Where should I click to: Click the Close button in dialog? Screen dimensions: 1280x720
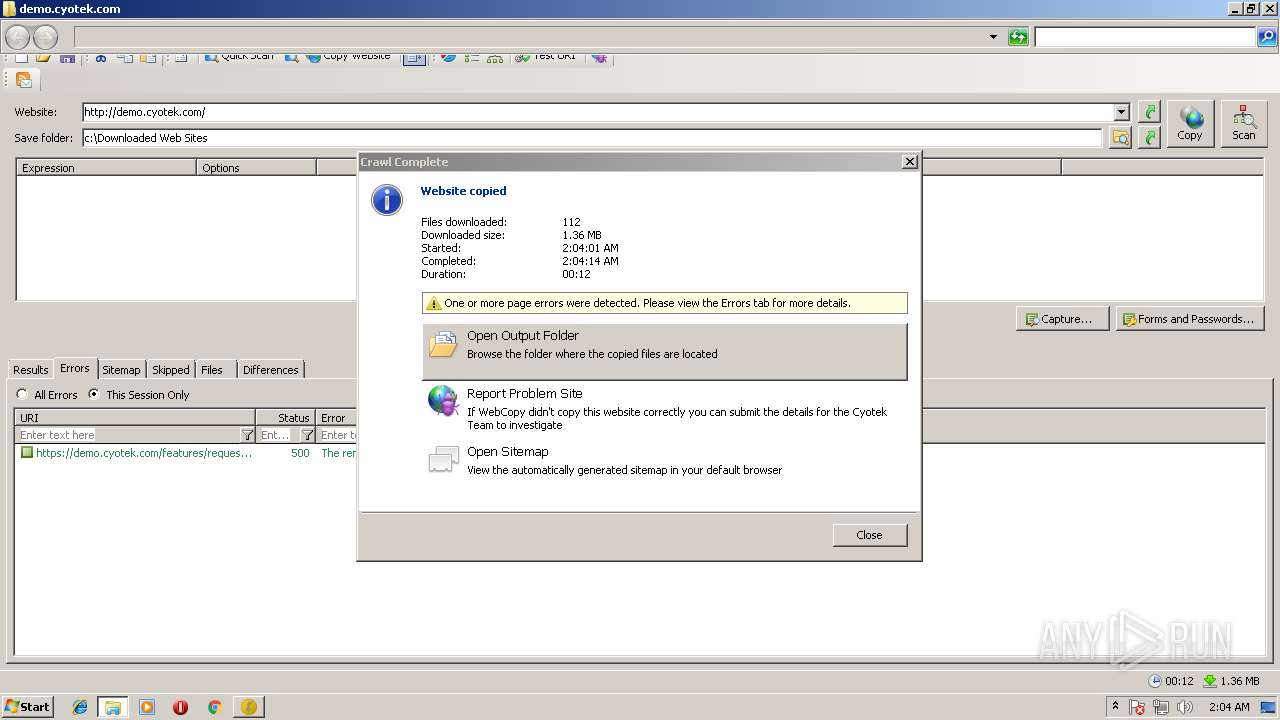(870, 535)
